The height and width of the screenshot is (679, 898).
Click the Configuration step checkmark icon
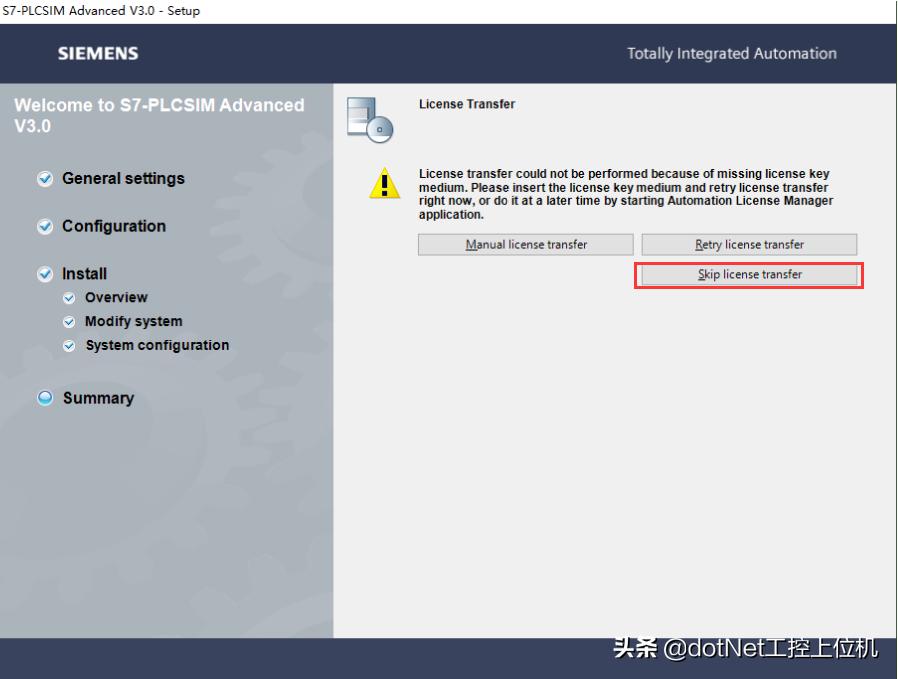(x=45, y=227)
